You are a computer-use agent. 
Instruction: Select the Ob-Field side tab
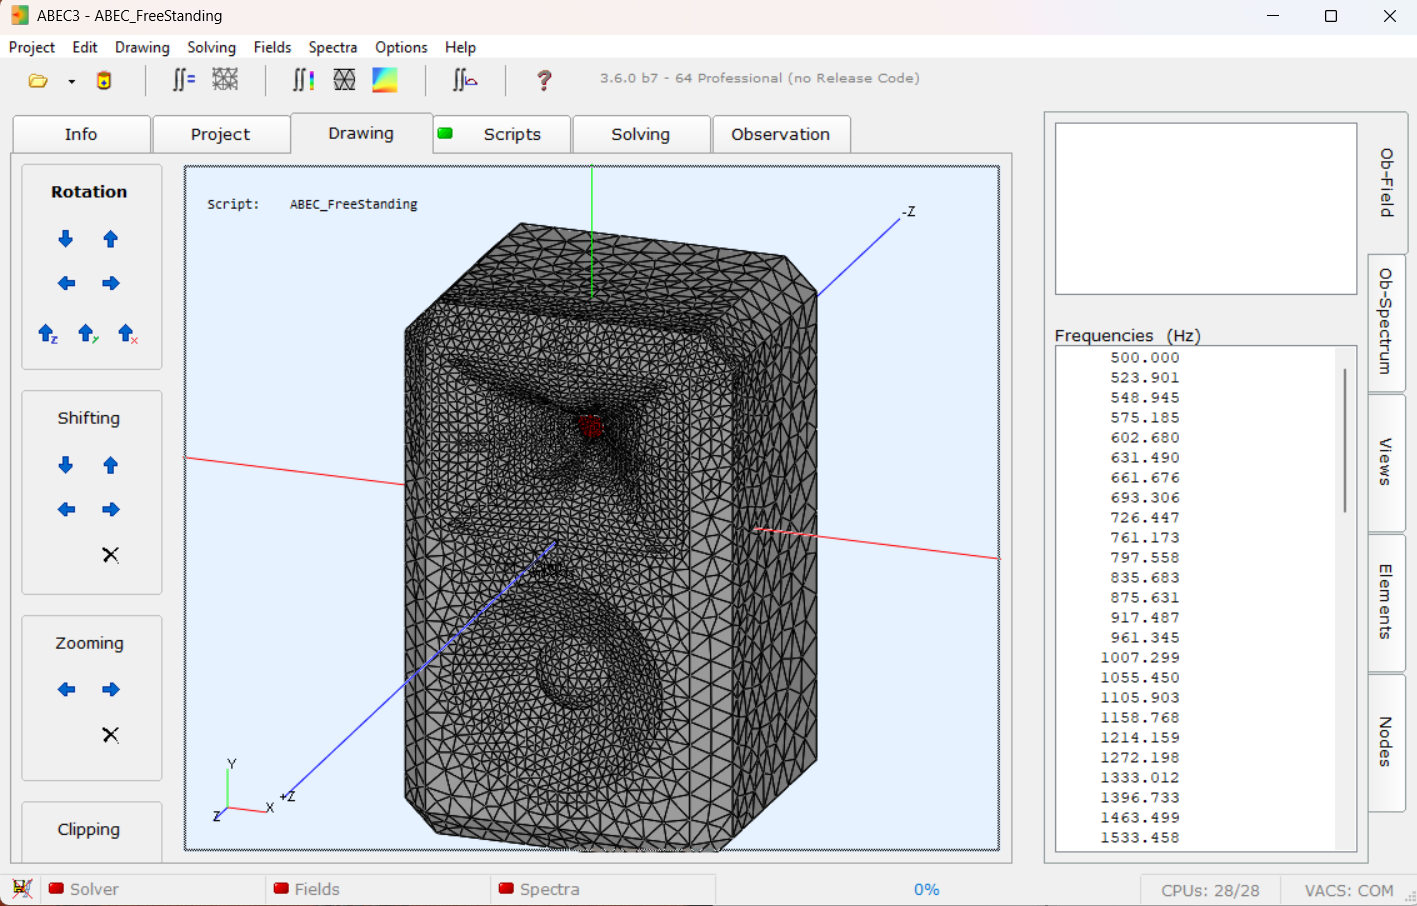point(1387,183)
